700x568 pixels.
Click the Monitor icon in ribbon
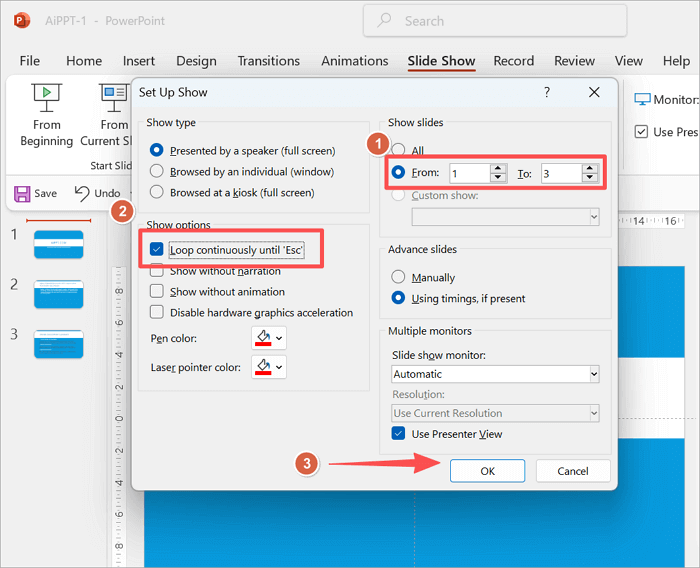(642, 100)
